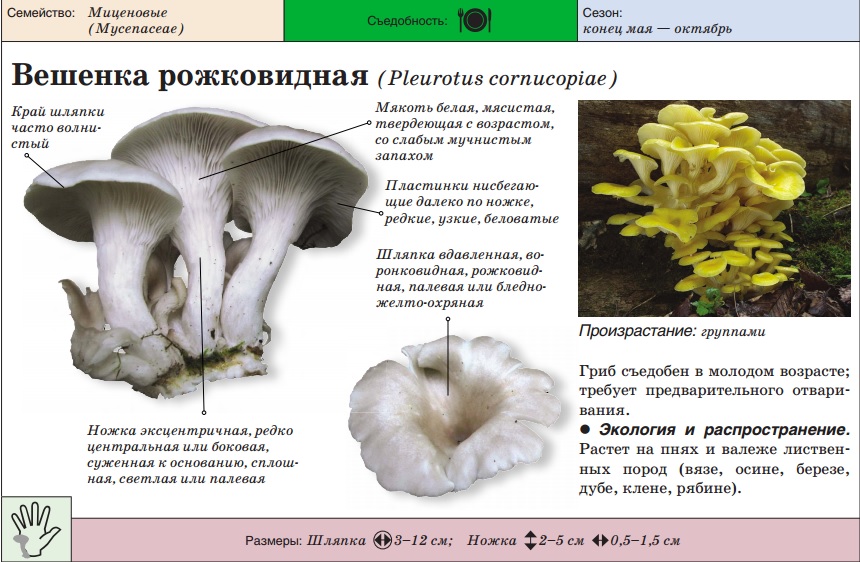
Task: Open the yellow mushroom cluster photo
Action: coord(713,207)
